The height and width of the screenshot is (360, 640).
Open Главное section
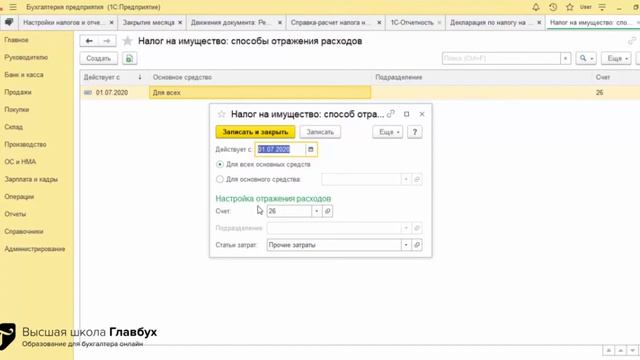[x=16, y=40]
